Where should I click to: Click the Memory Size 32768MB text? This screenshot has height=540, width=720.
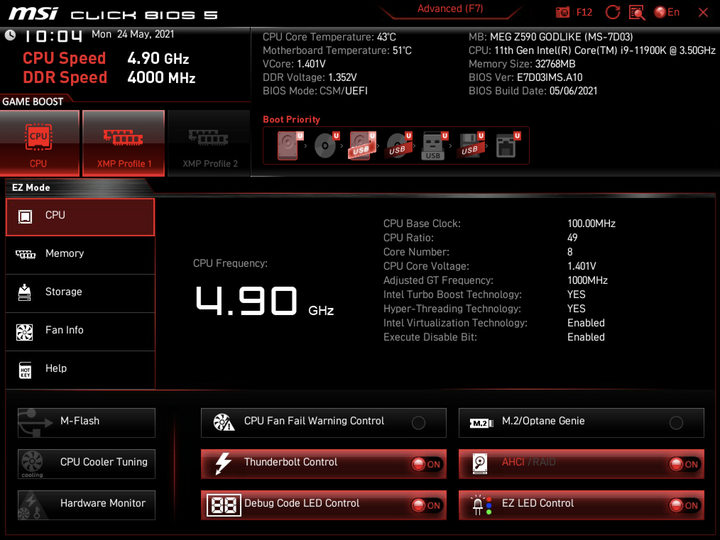click(522, 64)
